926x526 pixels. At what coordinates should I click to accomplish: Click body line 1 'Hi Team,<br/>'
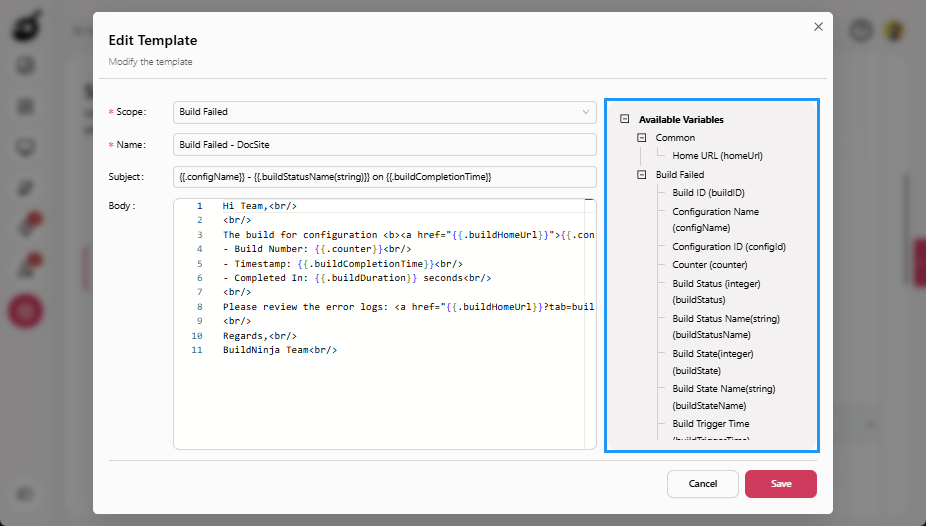pyautogui.click(x=259, y=206)
